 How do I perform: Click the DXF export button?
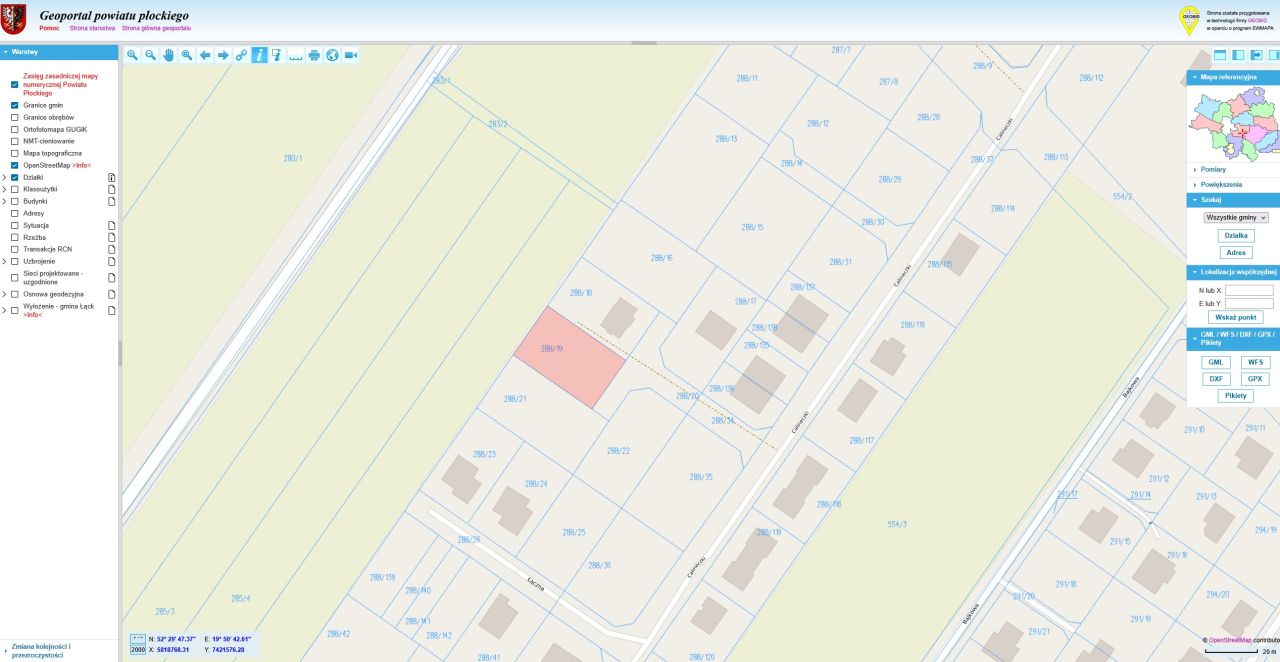click(1216, 379)
